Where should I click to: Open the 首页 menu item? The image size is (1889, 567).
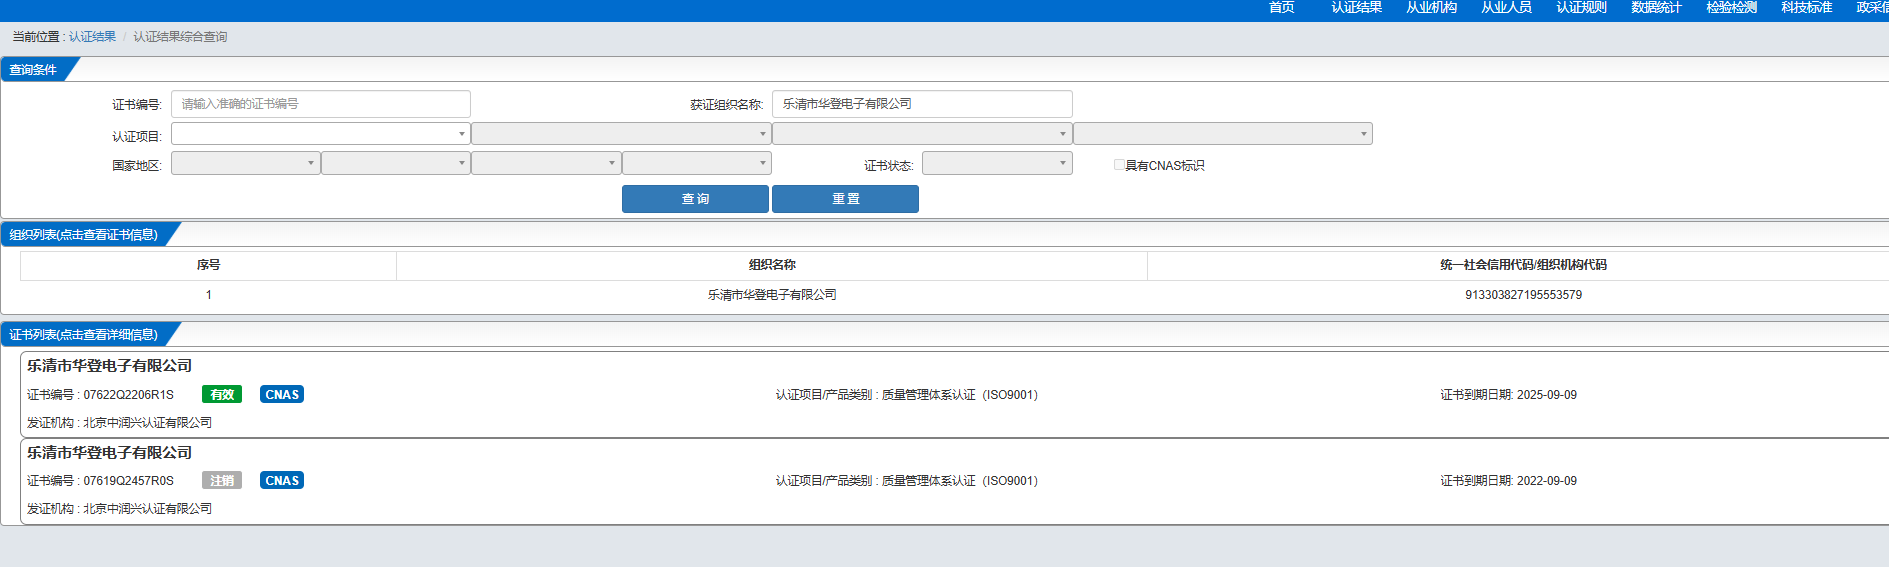point(1281,7)
